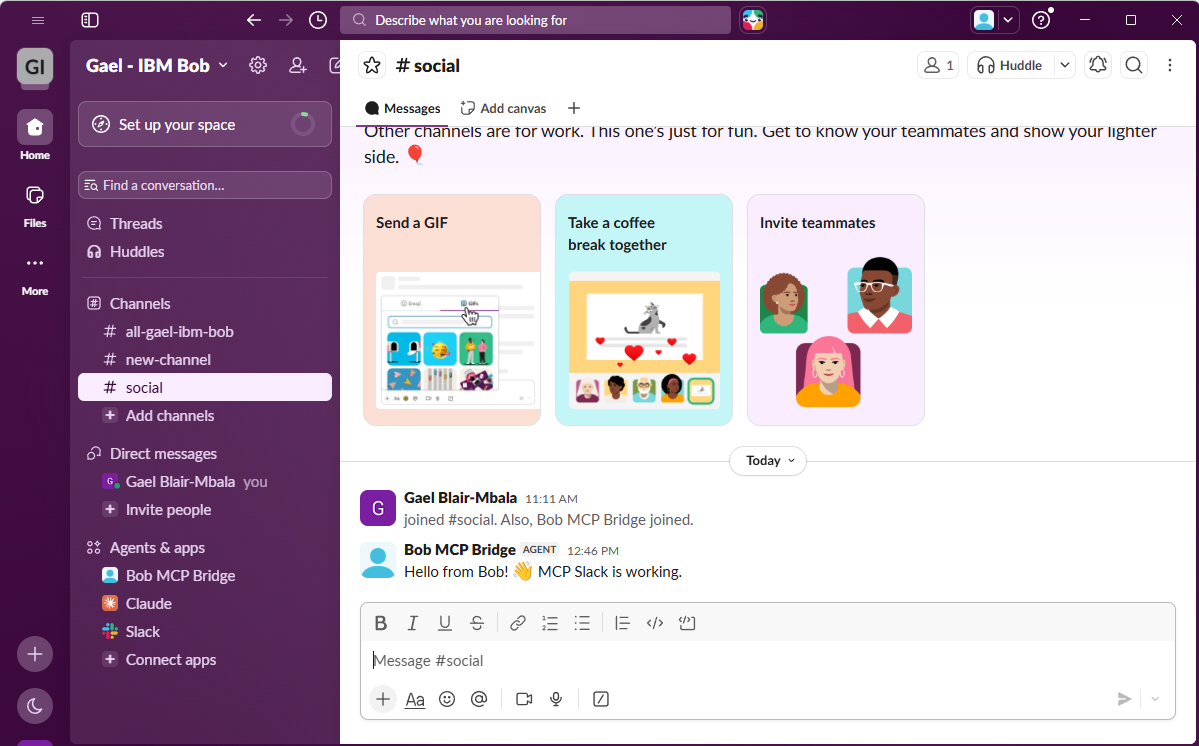Viewport: 1199px width, 746px height.
Task: Open Take a coffee break together card
Action: (x=644, y=310)
